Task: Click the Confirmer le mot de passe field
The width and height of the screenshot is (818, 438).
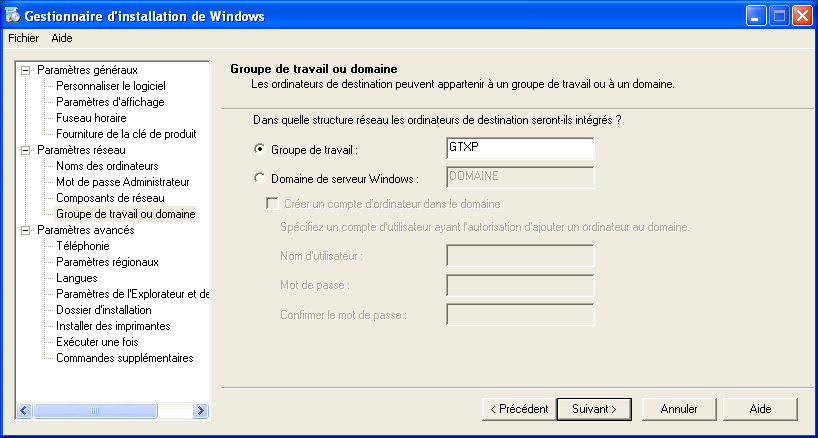Action: [520, 315]
